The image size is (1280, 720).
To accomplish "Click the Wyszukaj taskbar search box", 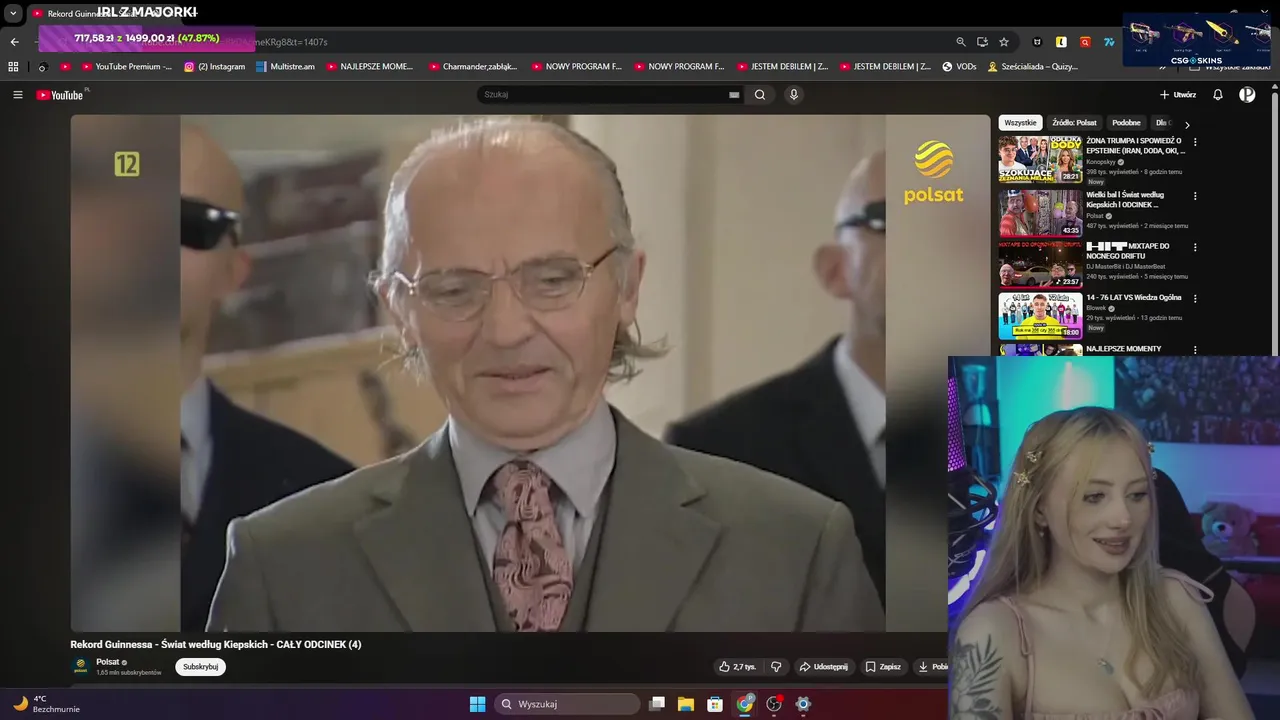I will tap(567, 704).
